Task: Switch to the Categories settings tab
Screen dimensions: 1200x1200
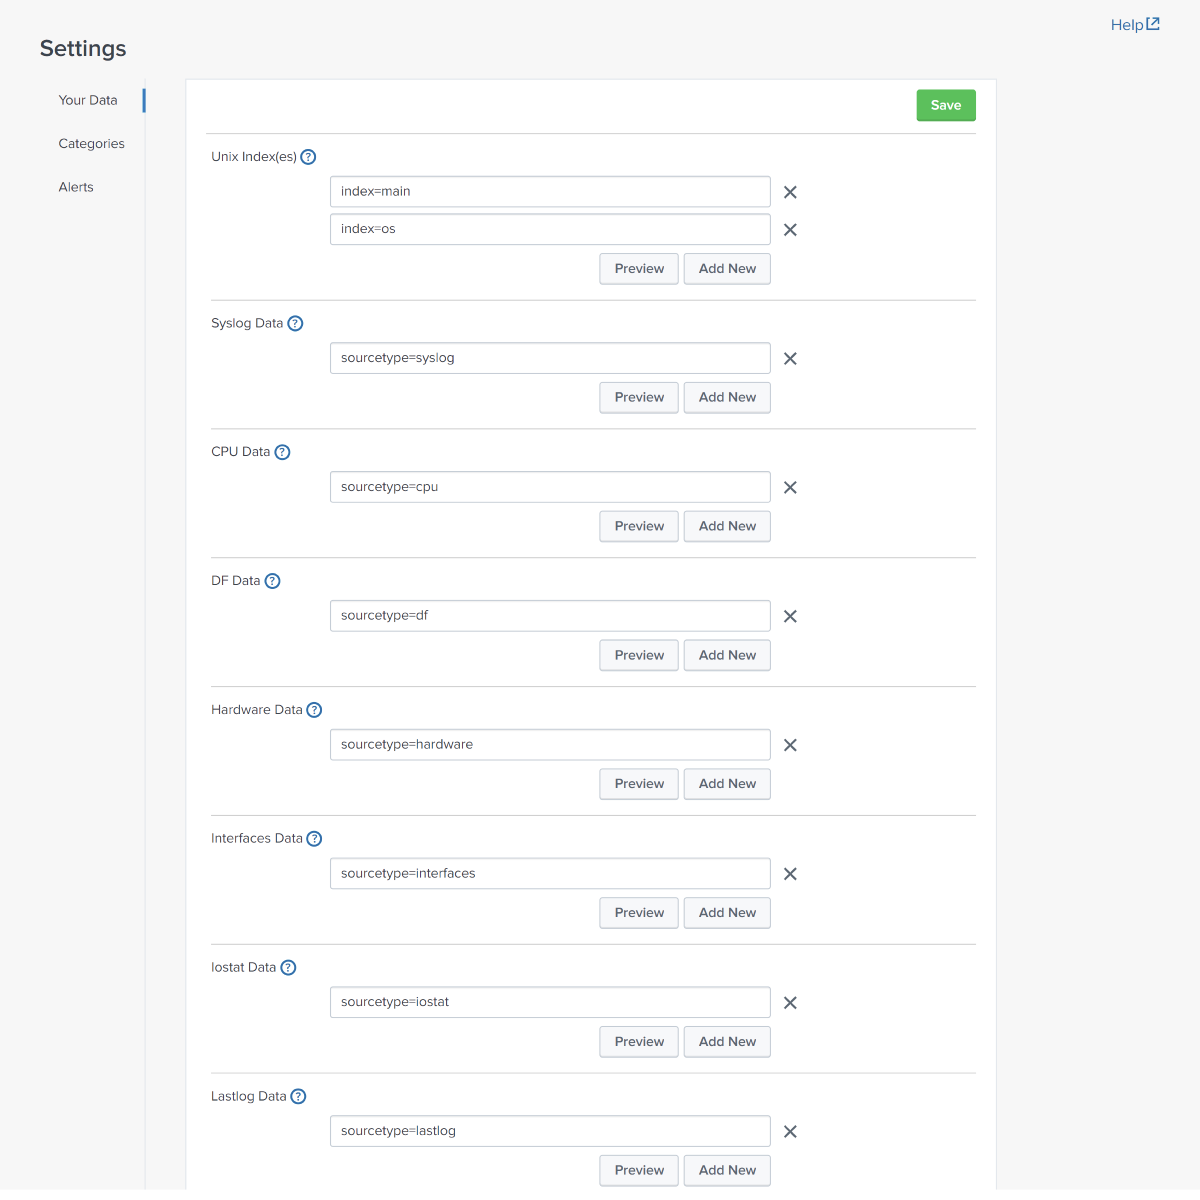Action: (92, 144)
